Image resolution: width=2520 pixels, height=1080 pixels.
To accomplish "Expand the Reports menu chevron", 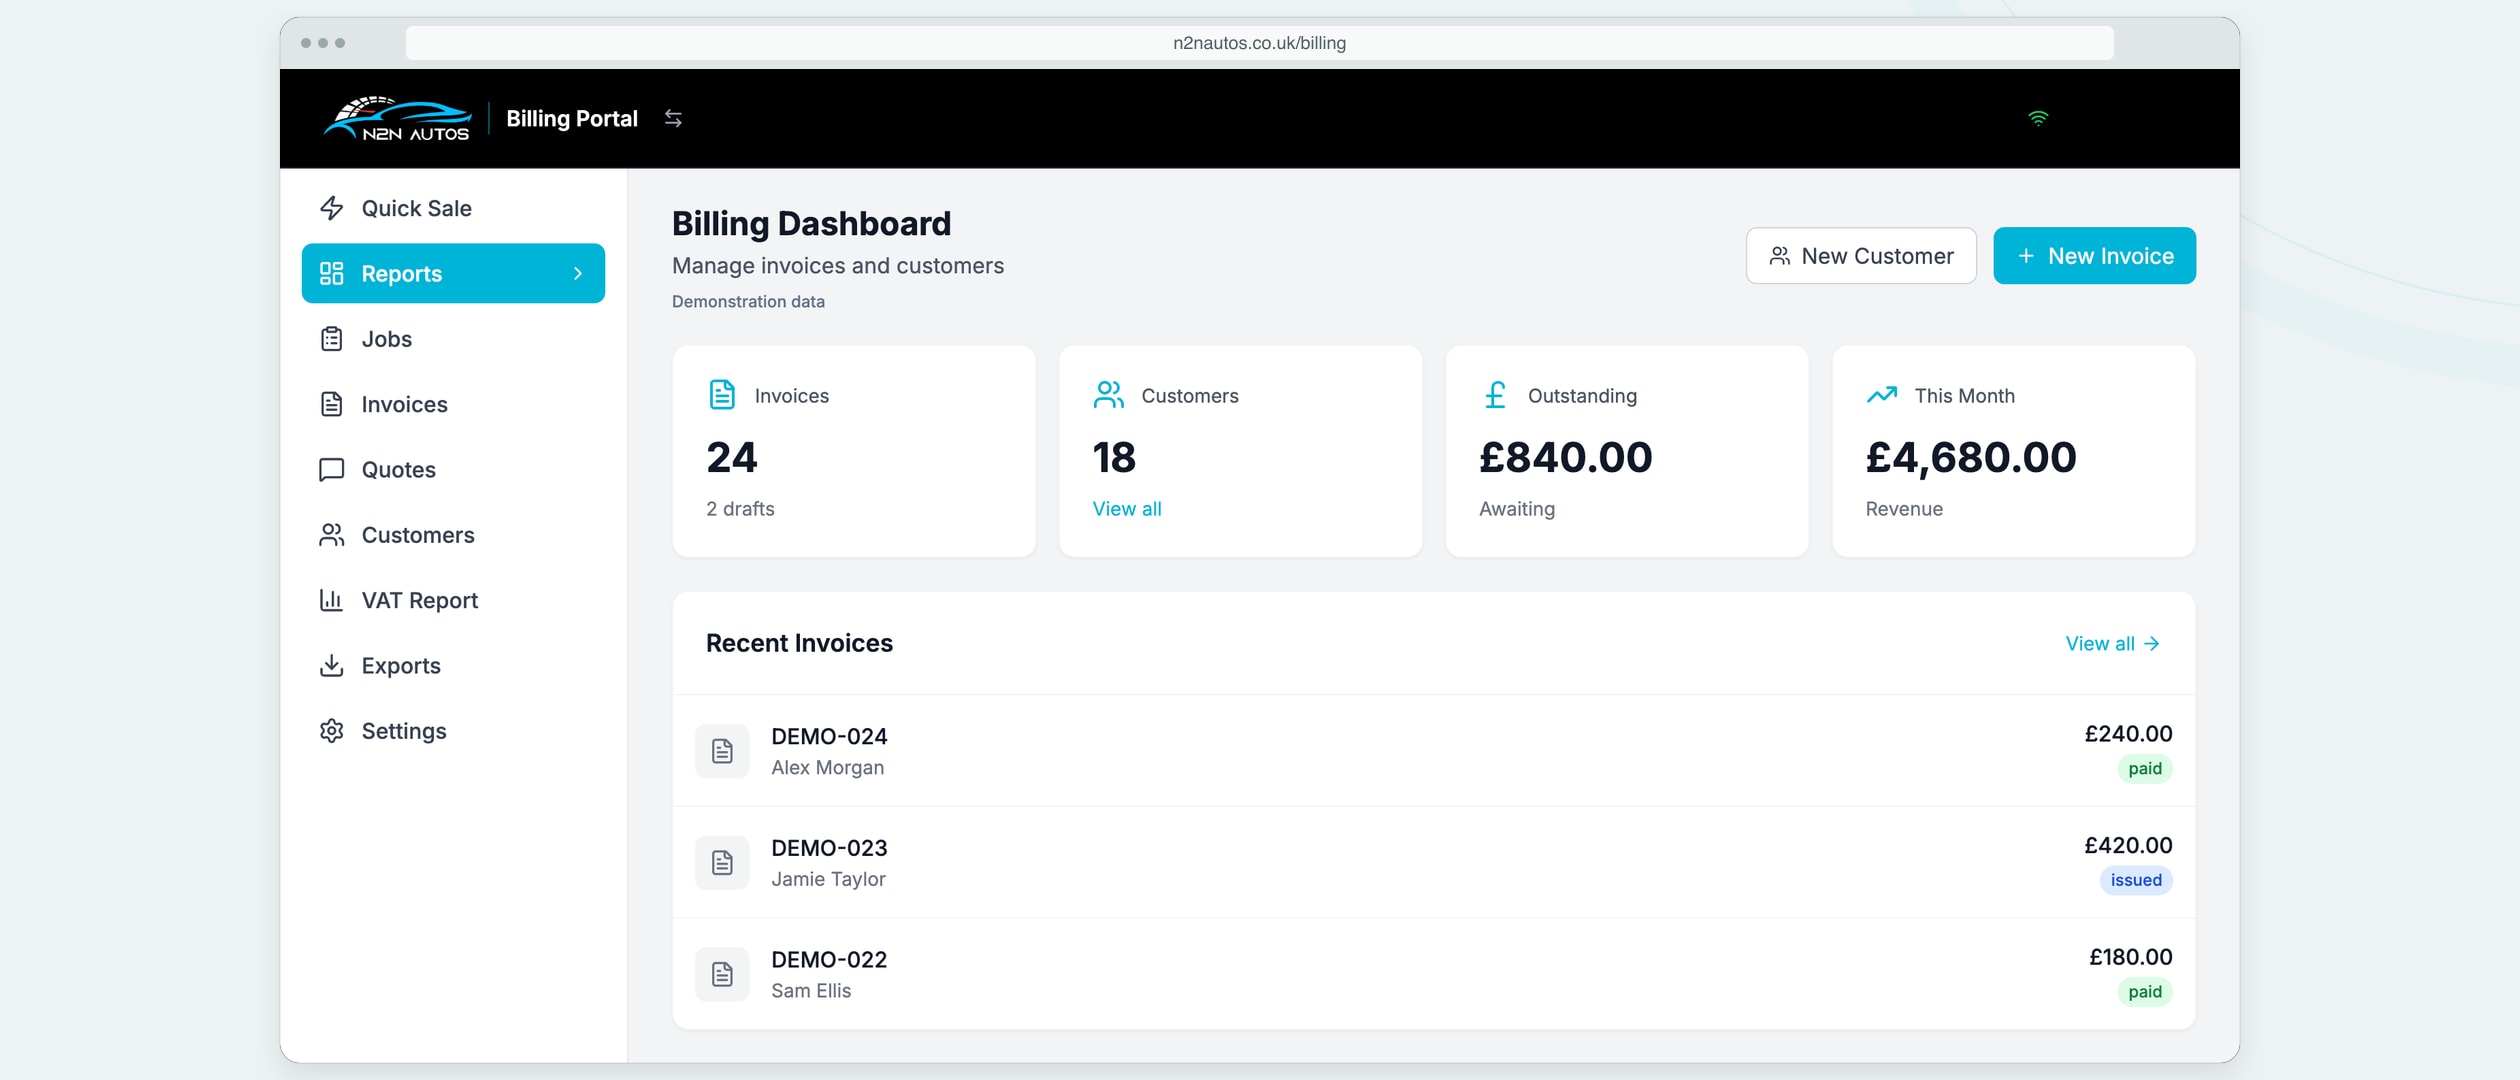I will 577,273.
